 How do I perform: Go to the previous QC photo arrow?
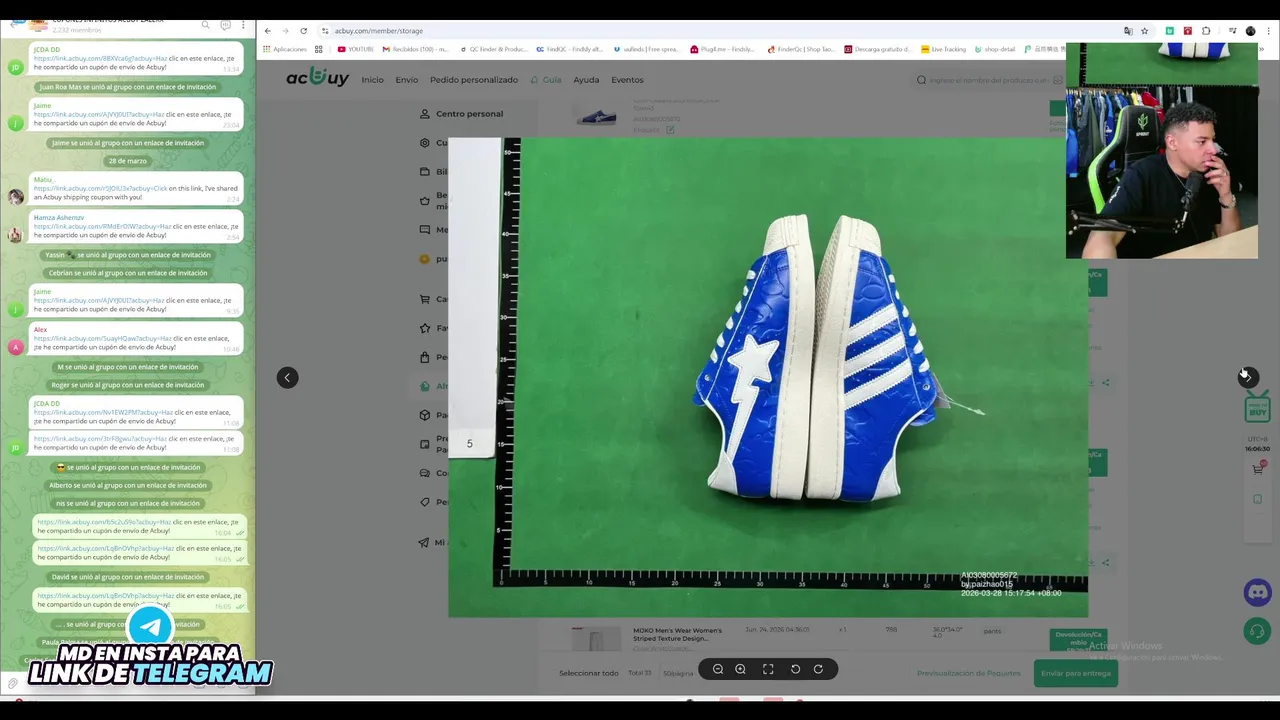coord(287,377)
